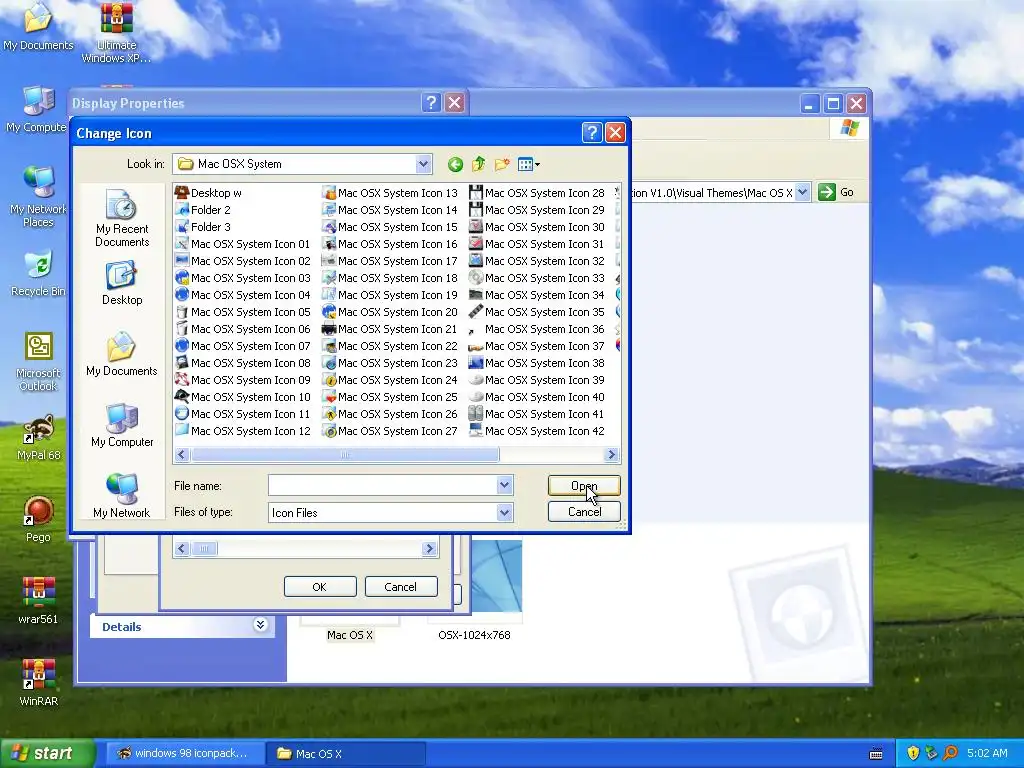Screen dimensions: 1024x768
Task: Click Cancel in the Change Icon dialog
Action: tap(584, 512)
